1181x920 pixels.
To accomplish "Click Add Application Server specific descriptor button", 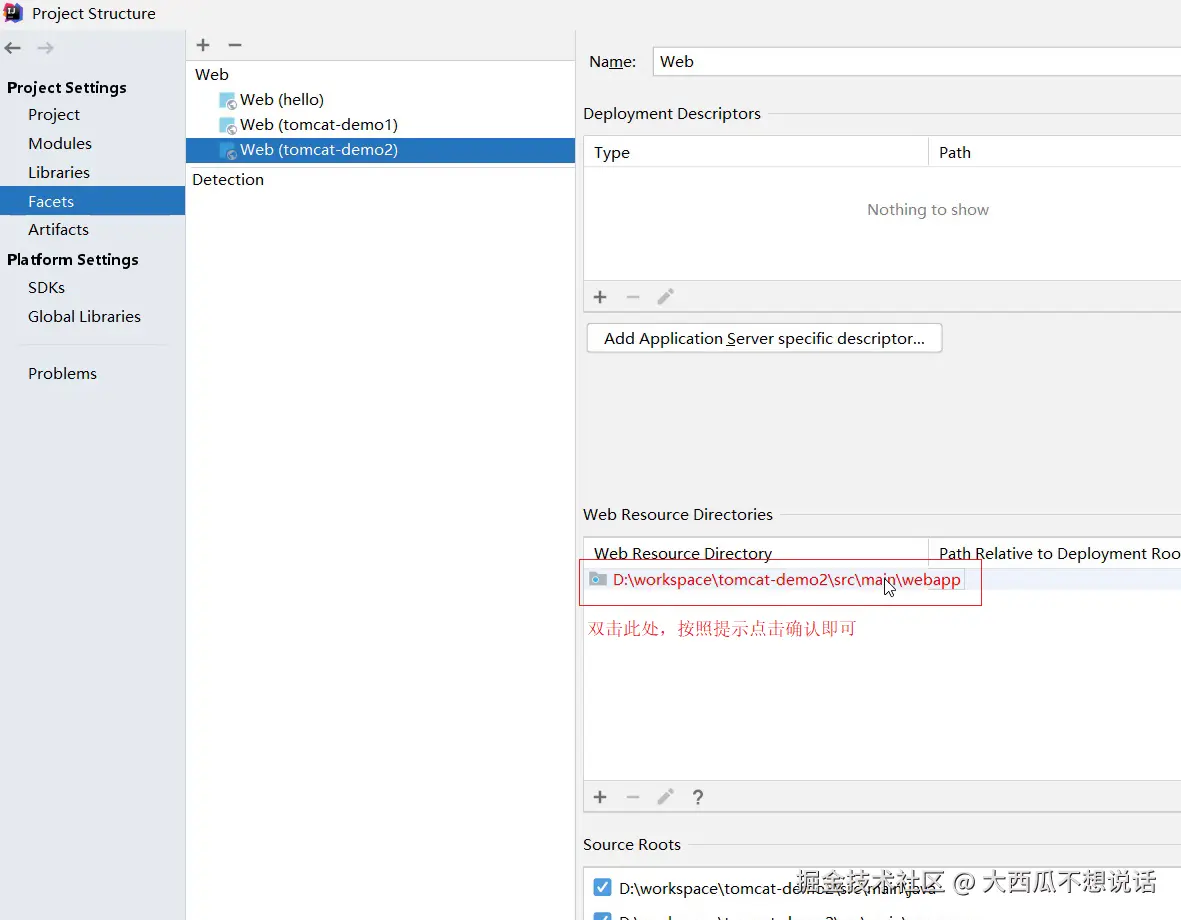I will tap(764, 338).
